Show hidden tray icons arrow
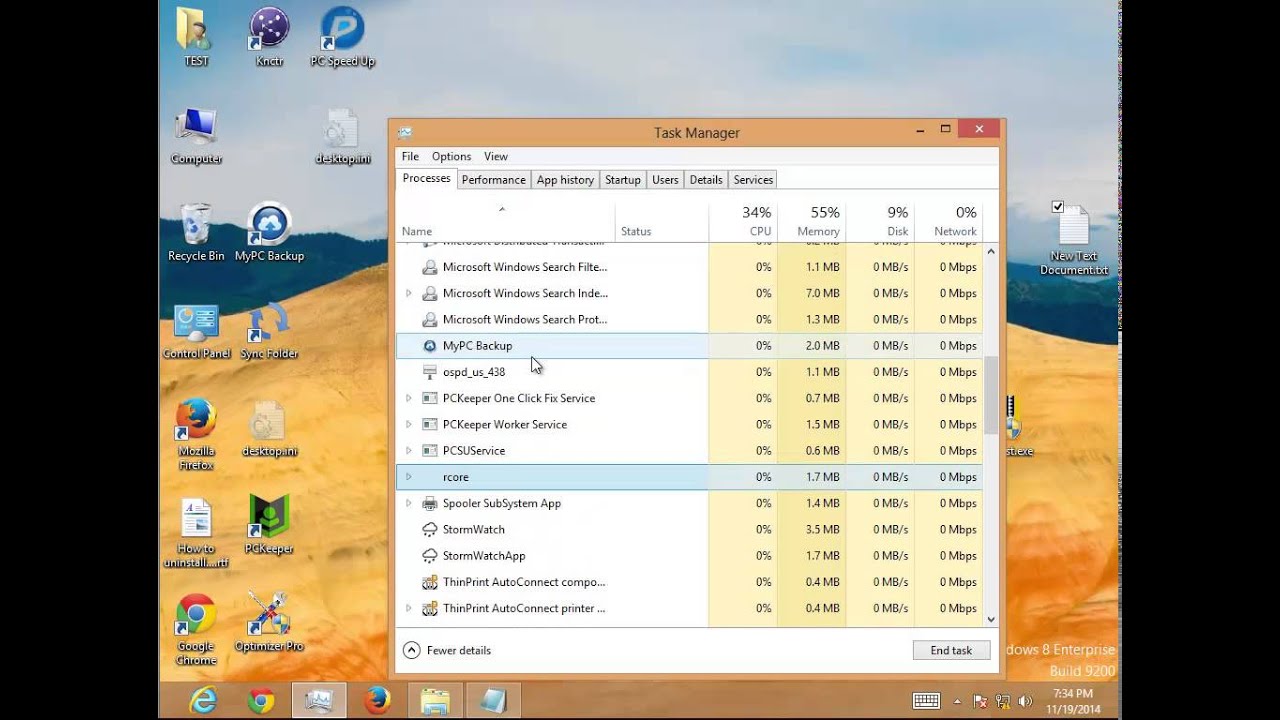1280x720 pixels. point(957,702)
